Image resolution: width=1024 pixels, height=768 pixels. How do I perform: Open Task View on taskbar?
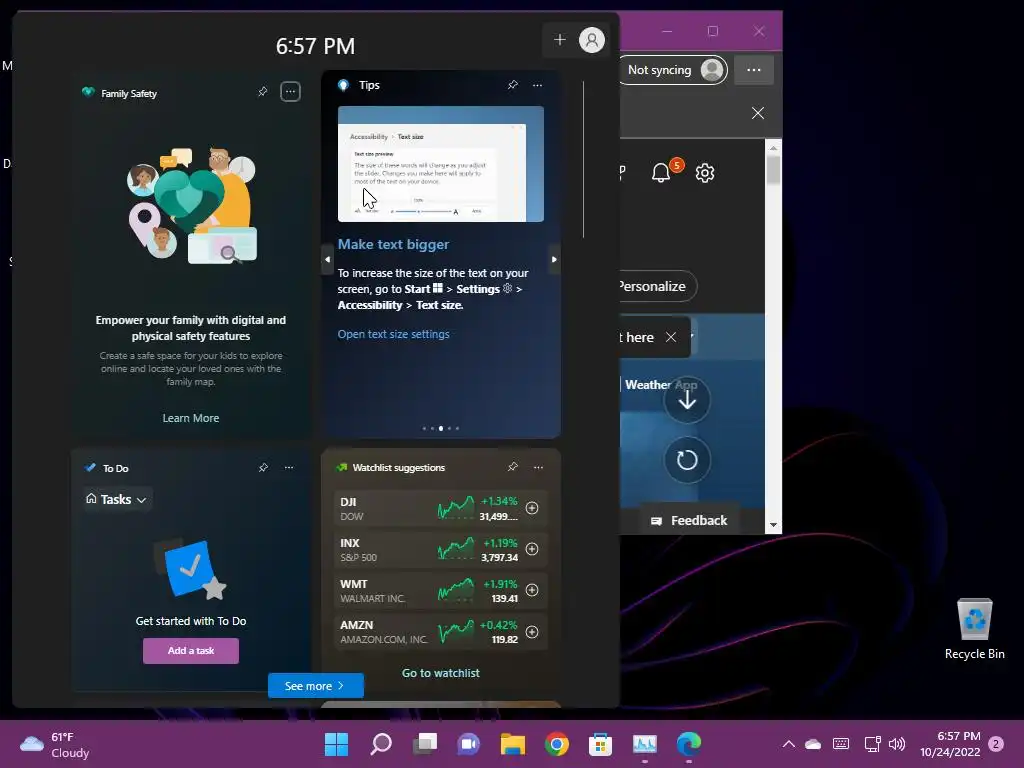pos(425,744)
